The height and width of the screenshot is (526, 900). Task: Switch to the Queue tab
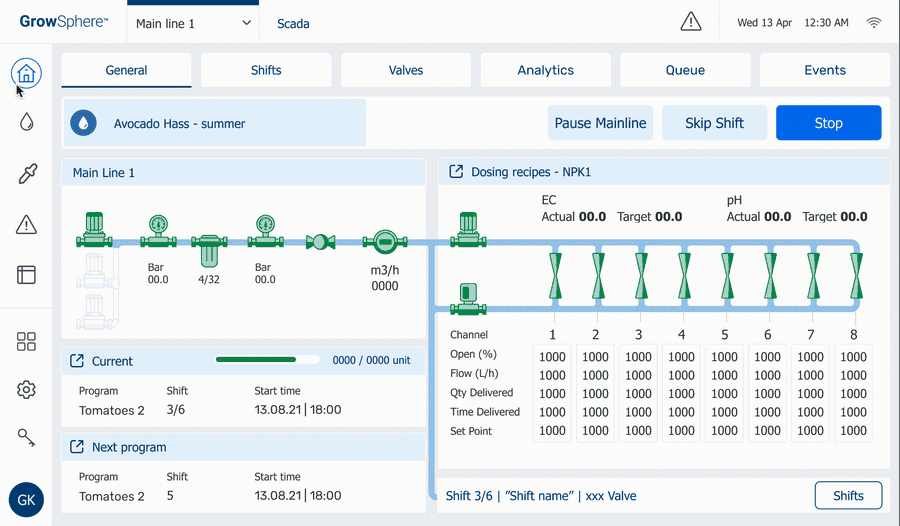tap(685, 70)
